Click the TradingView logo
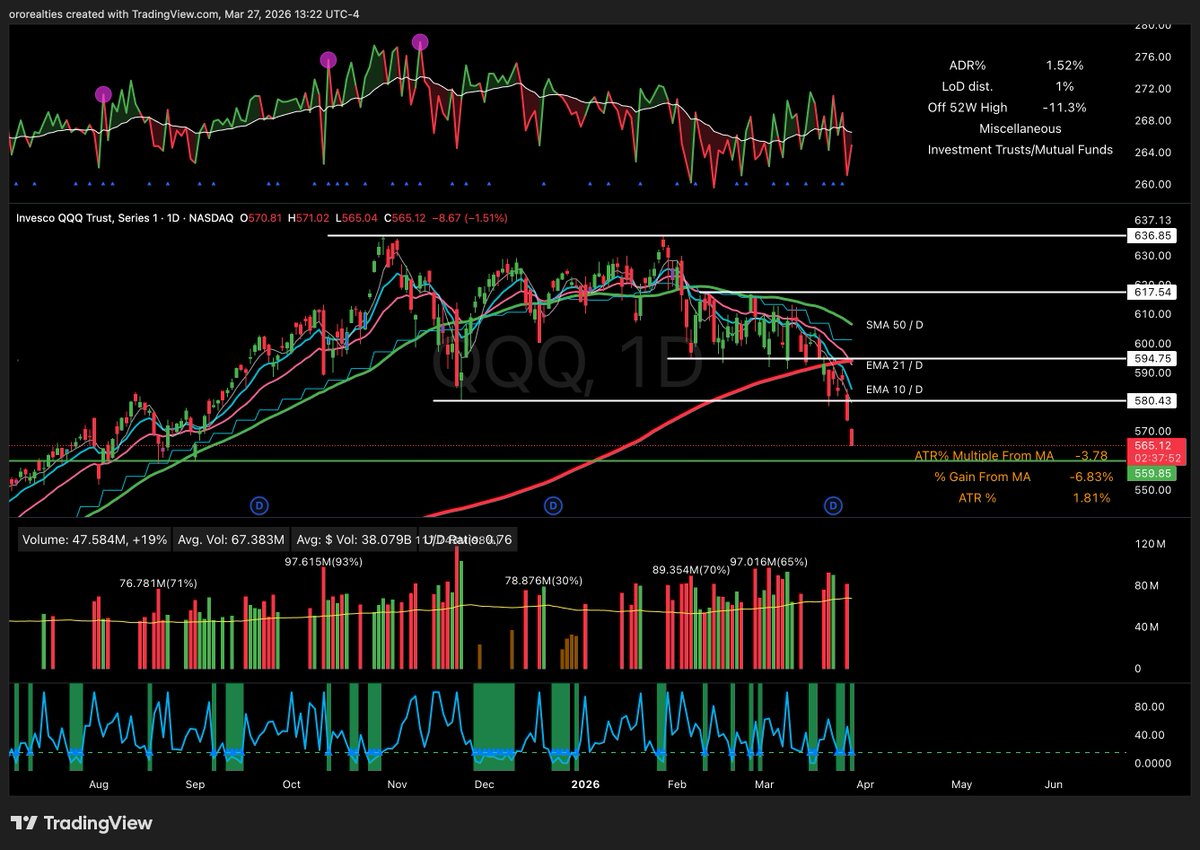This screenshot has height=850, width=1200. pyautogui.click(x=83, y=823)
